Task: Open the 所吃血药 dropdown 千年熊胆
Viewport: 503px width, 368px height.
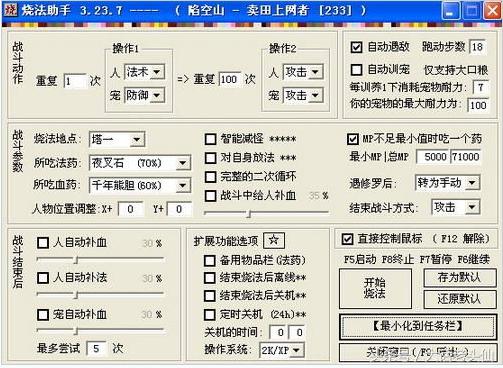Action: tap(140, 185)
